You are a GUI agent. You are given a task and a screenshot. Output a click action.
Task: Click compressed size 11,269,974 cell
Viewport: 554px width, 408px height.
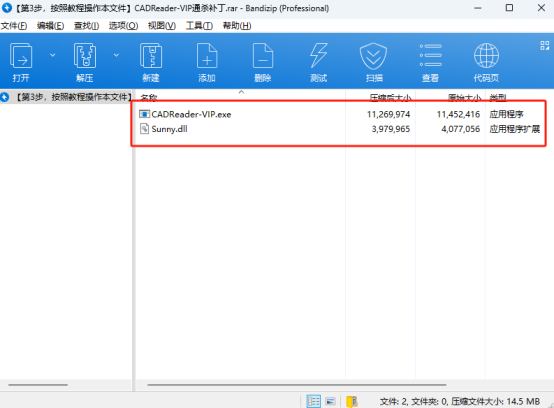coord(388,114)
